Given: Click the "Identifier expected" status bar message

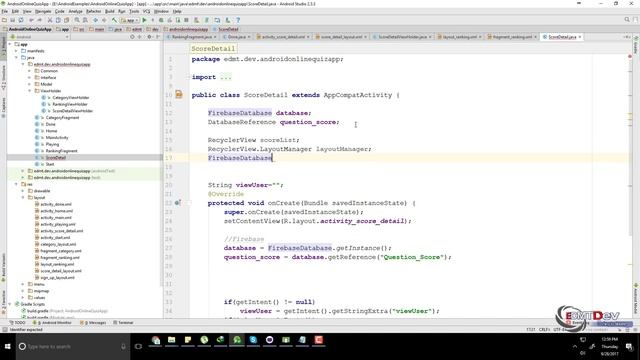Looking at the screenshot, I should [x=26, y=329].
